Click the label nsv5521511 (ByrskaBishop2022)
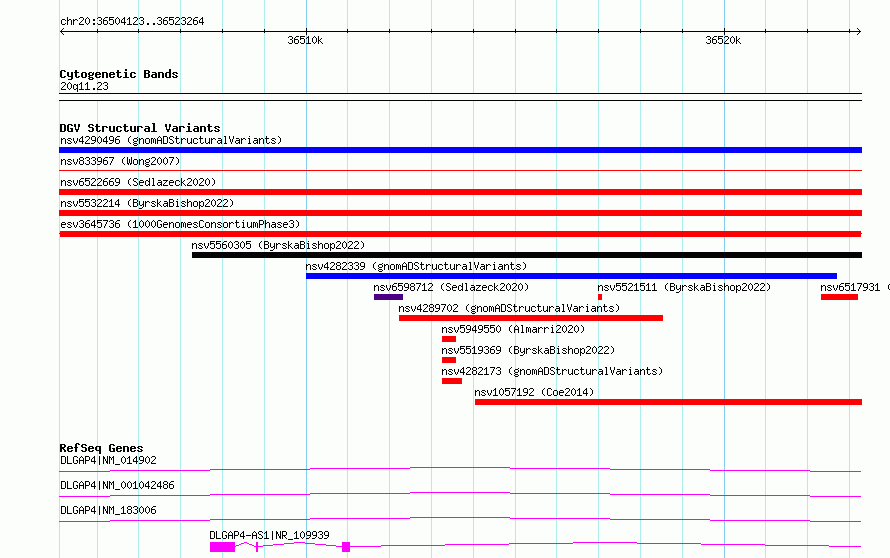The height and width of the screenshot is (558, 890). pos(685,287)
